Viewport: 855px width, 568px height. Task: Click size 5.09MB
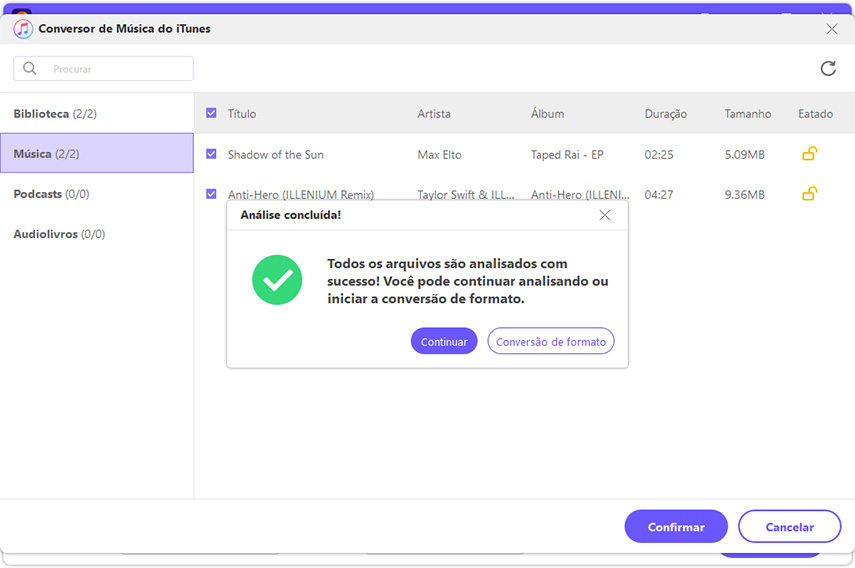pyautogui.click(x=744, y=155)
